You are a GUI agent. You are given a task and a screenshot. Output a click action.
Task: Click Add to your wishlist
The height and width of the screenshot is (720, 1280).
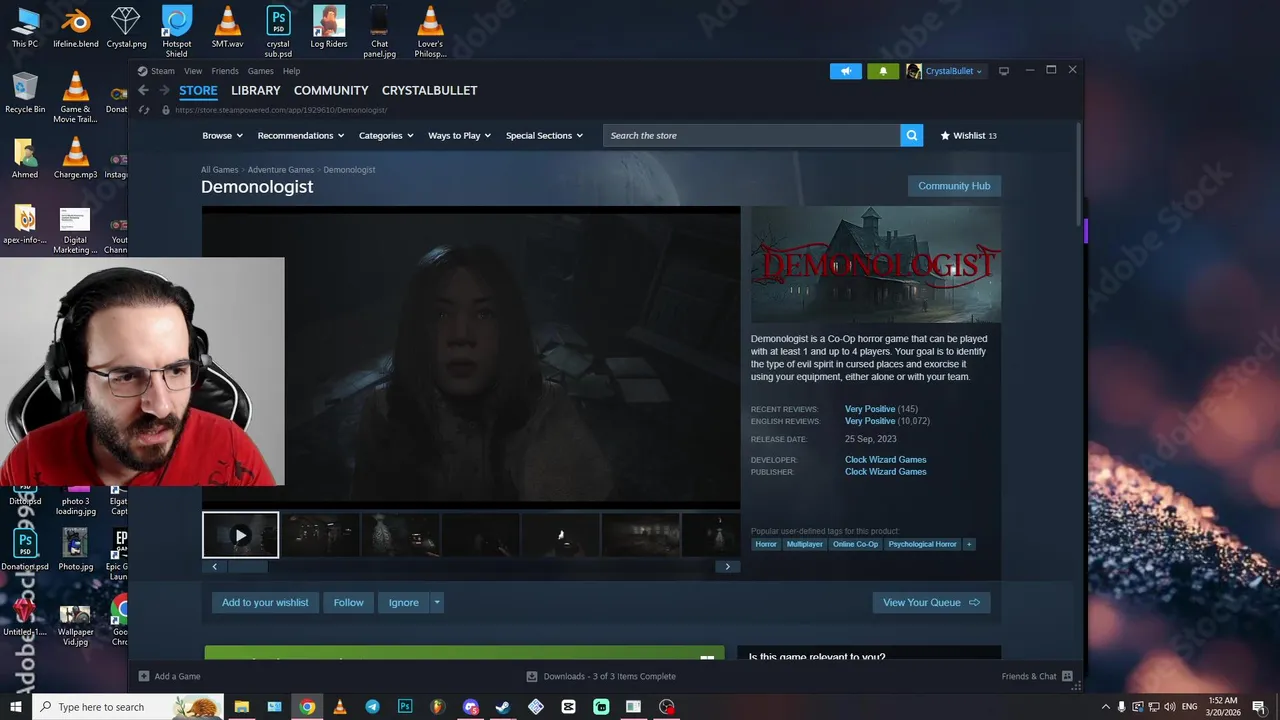click(x=265, y=602)
